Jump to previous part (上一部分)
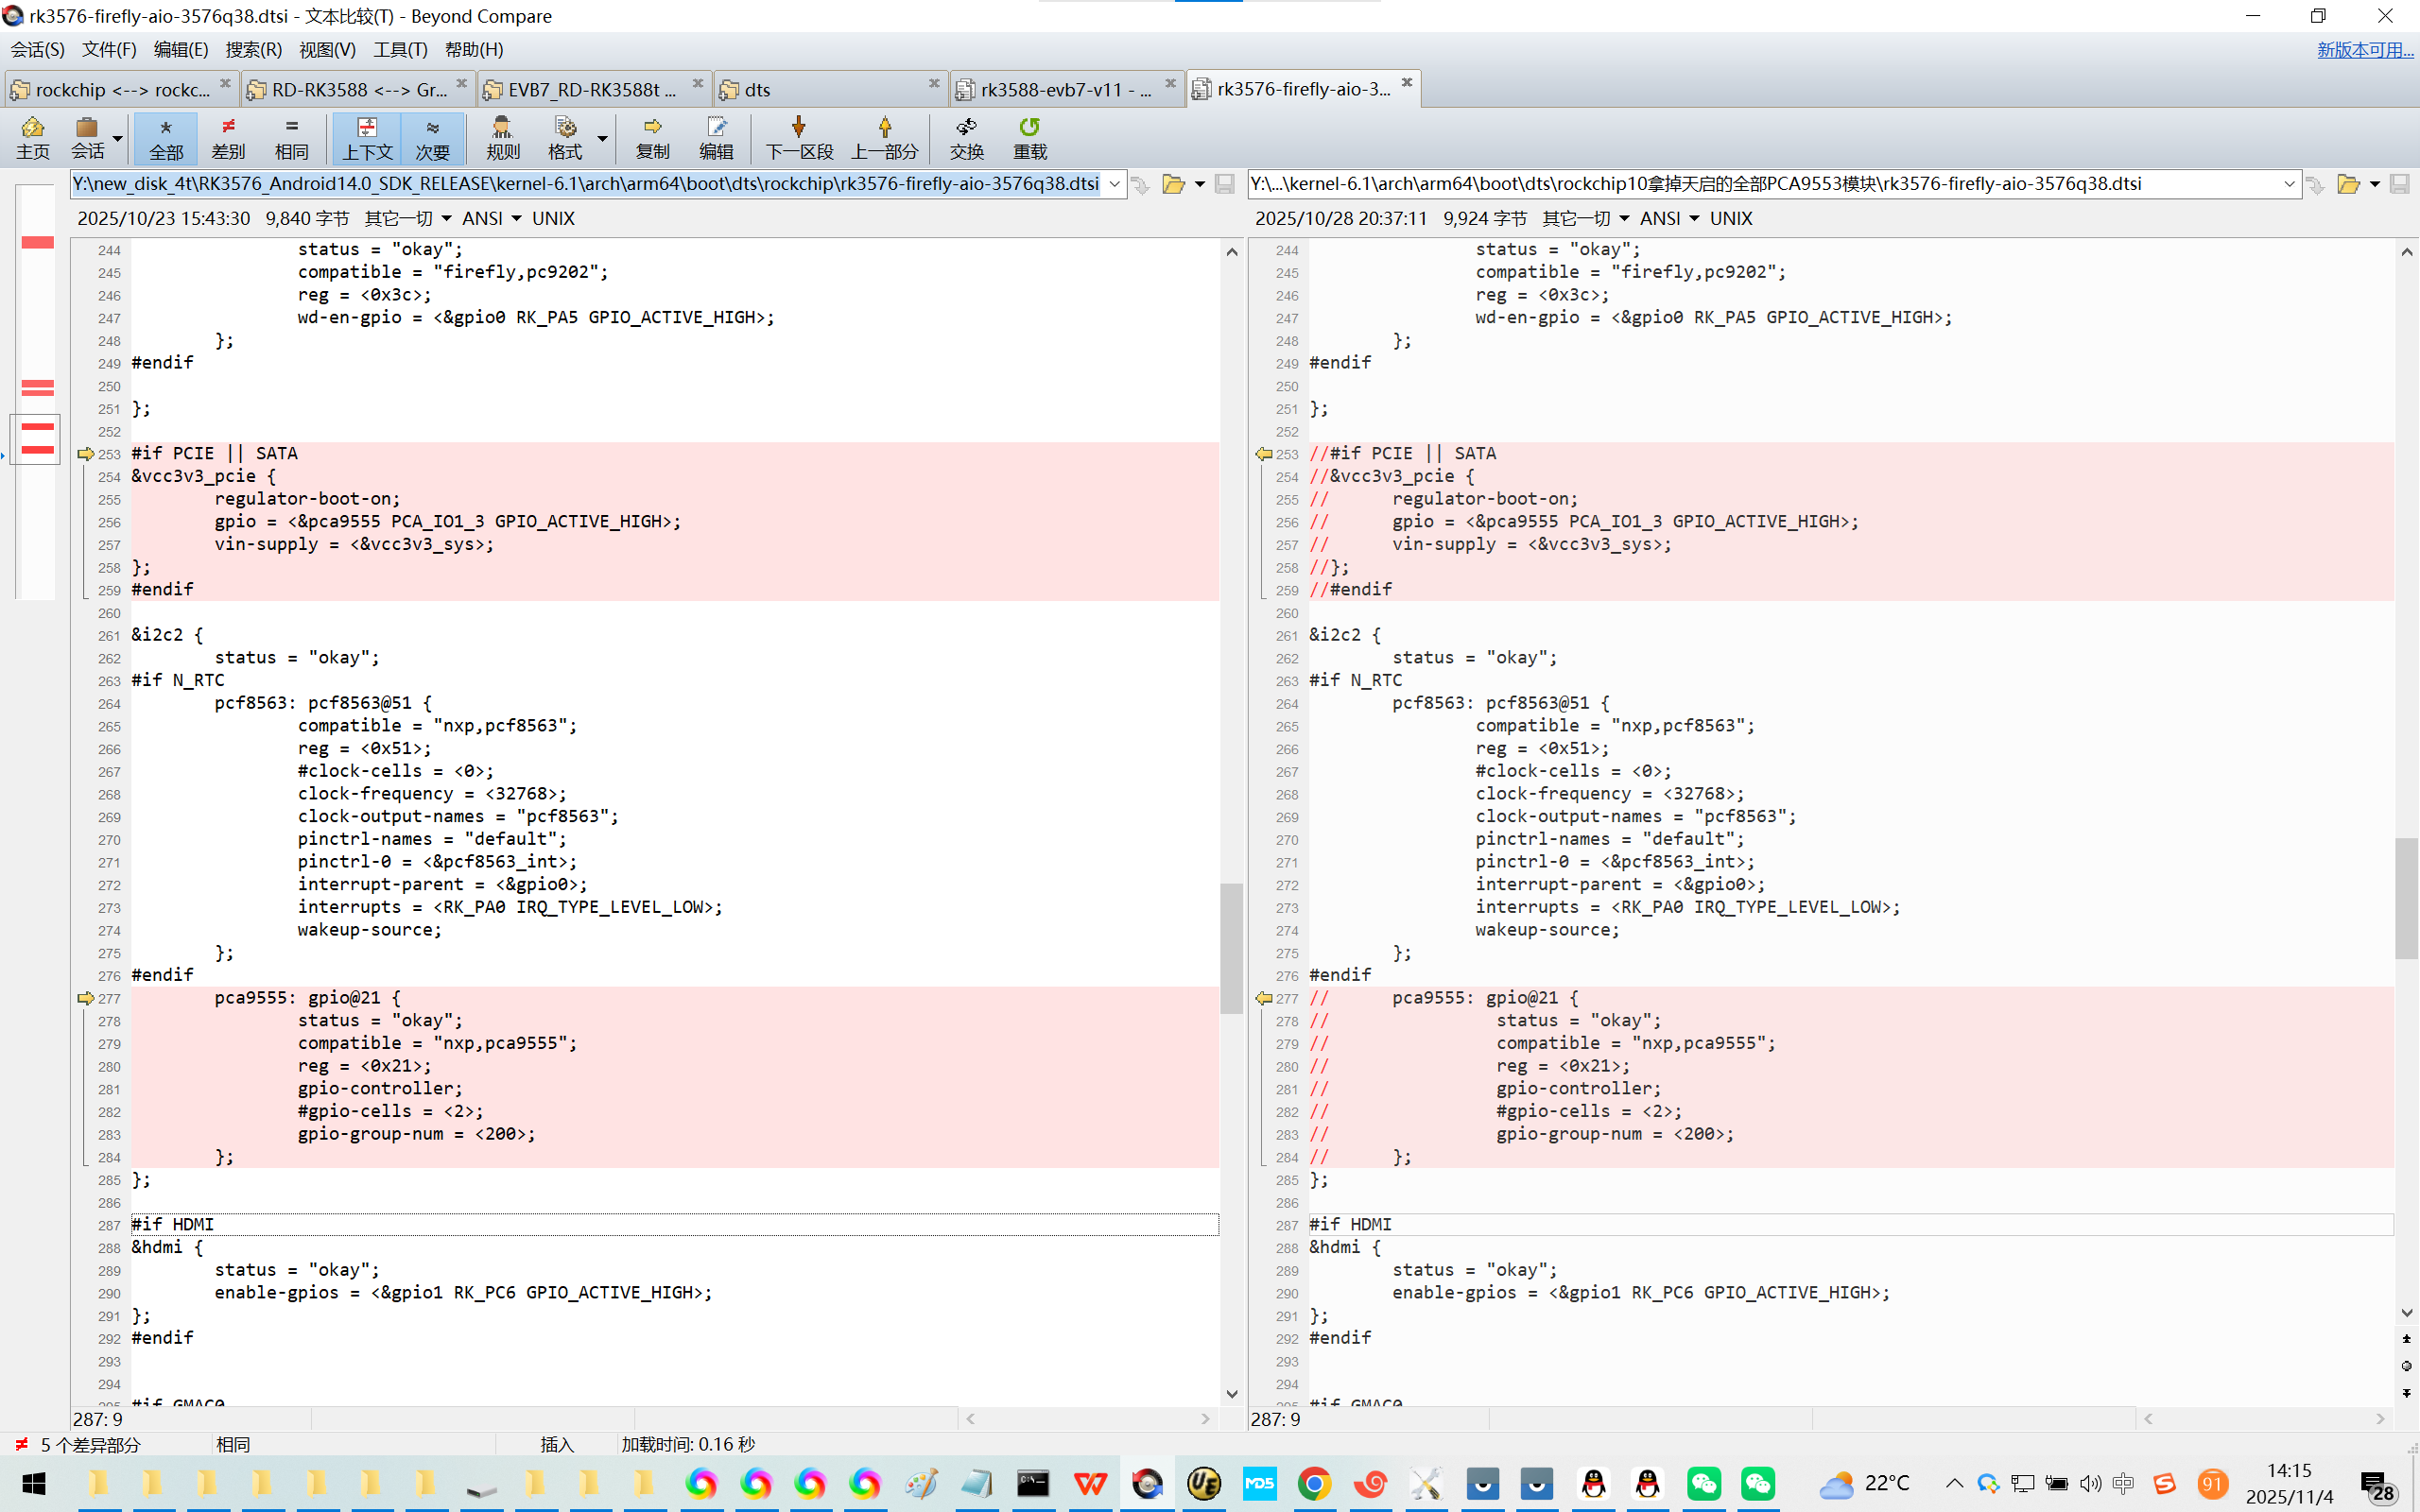 click(x=884, y=137)
